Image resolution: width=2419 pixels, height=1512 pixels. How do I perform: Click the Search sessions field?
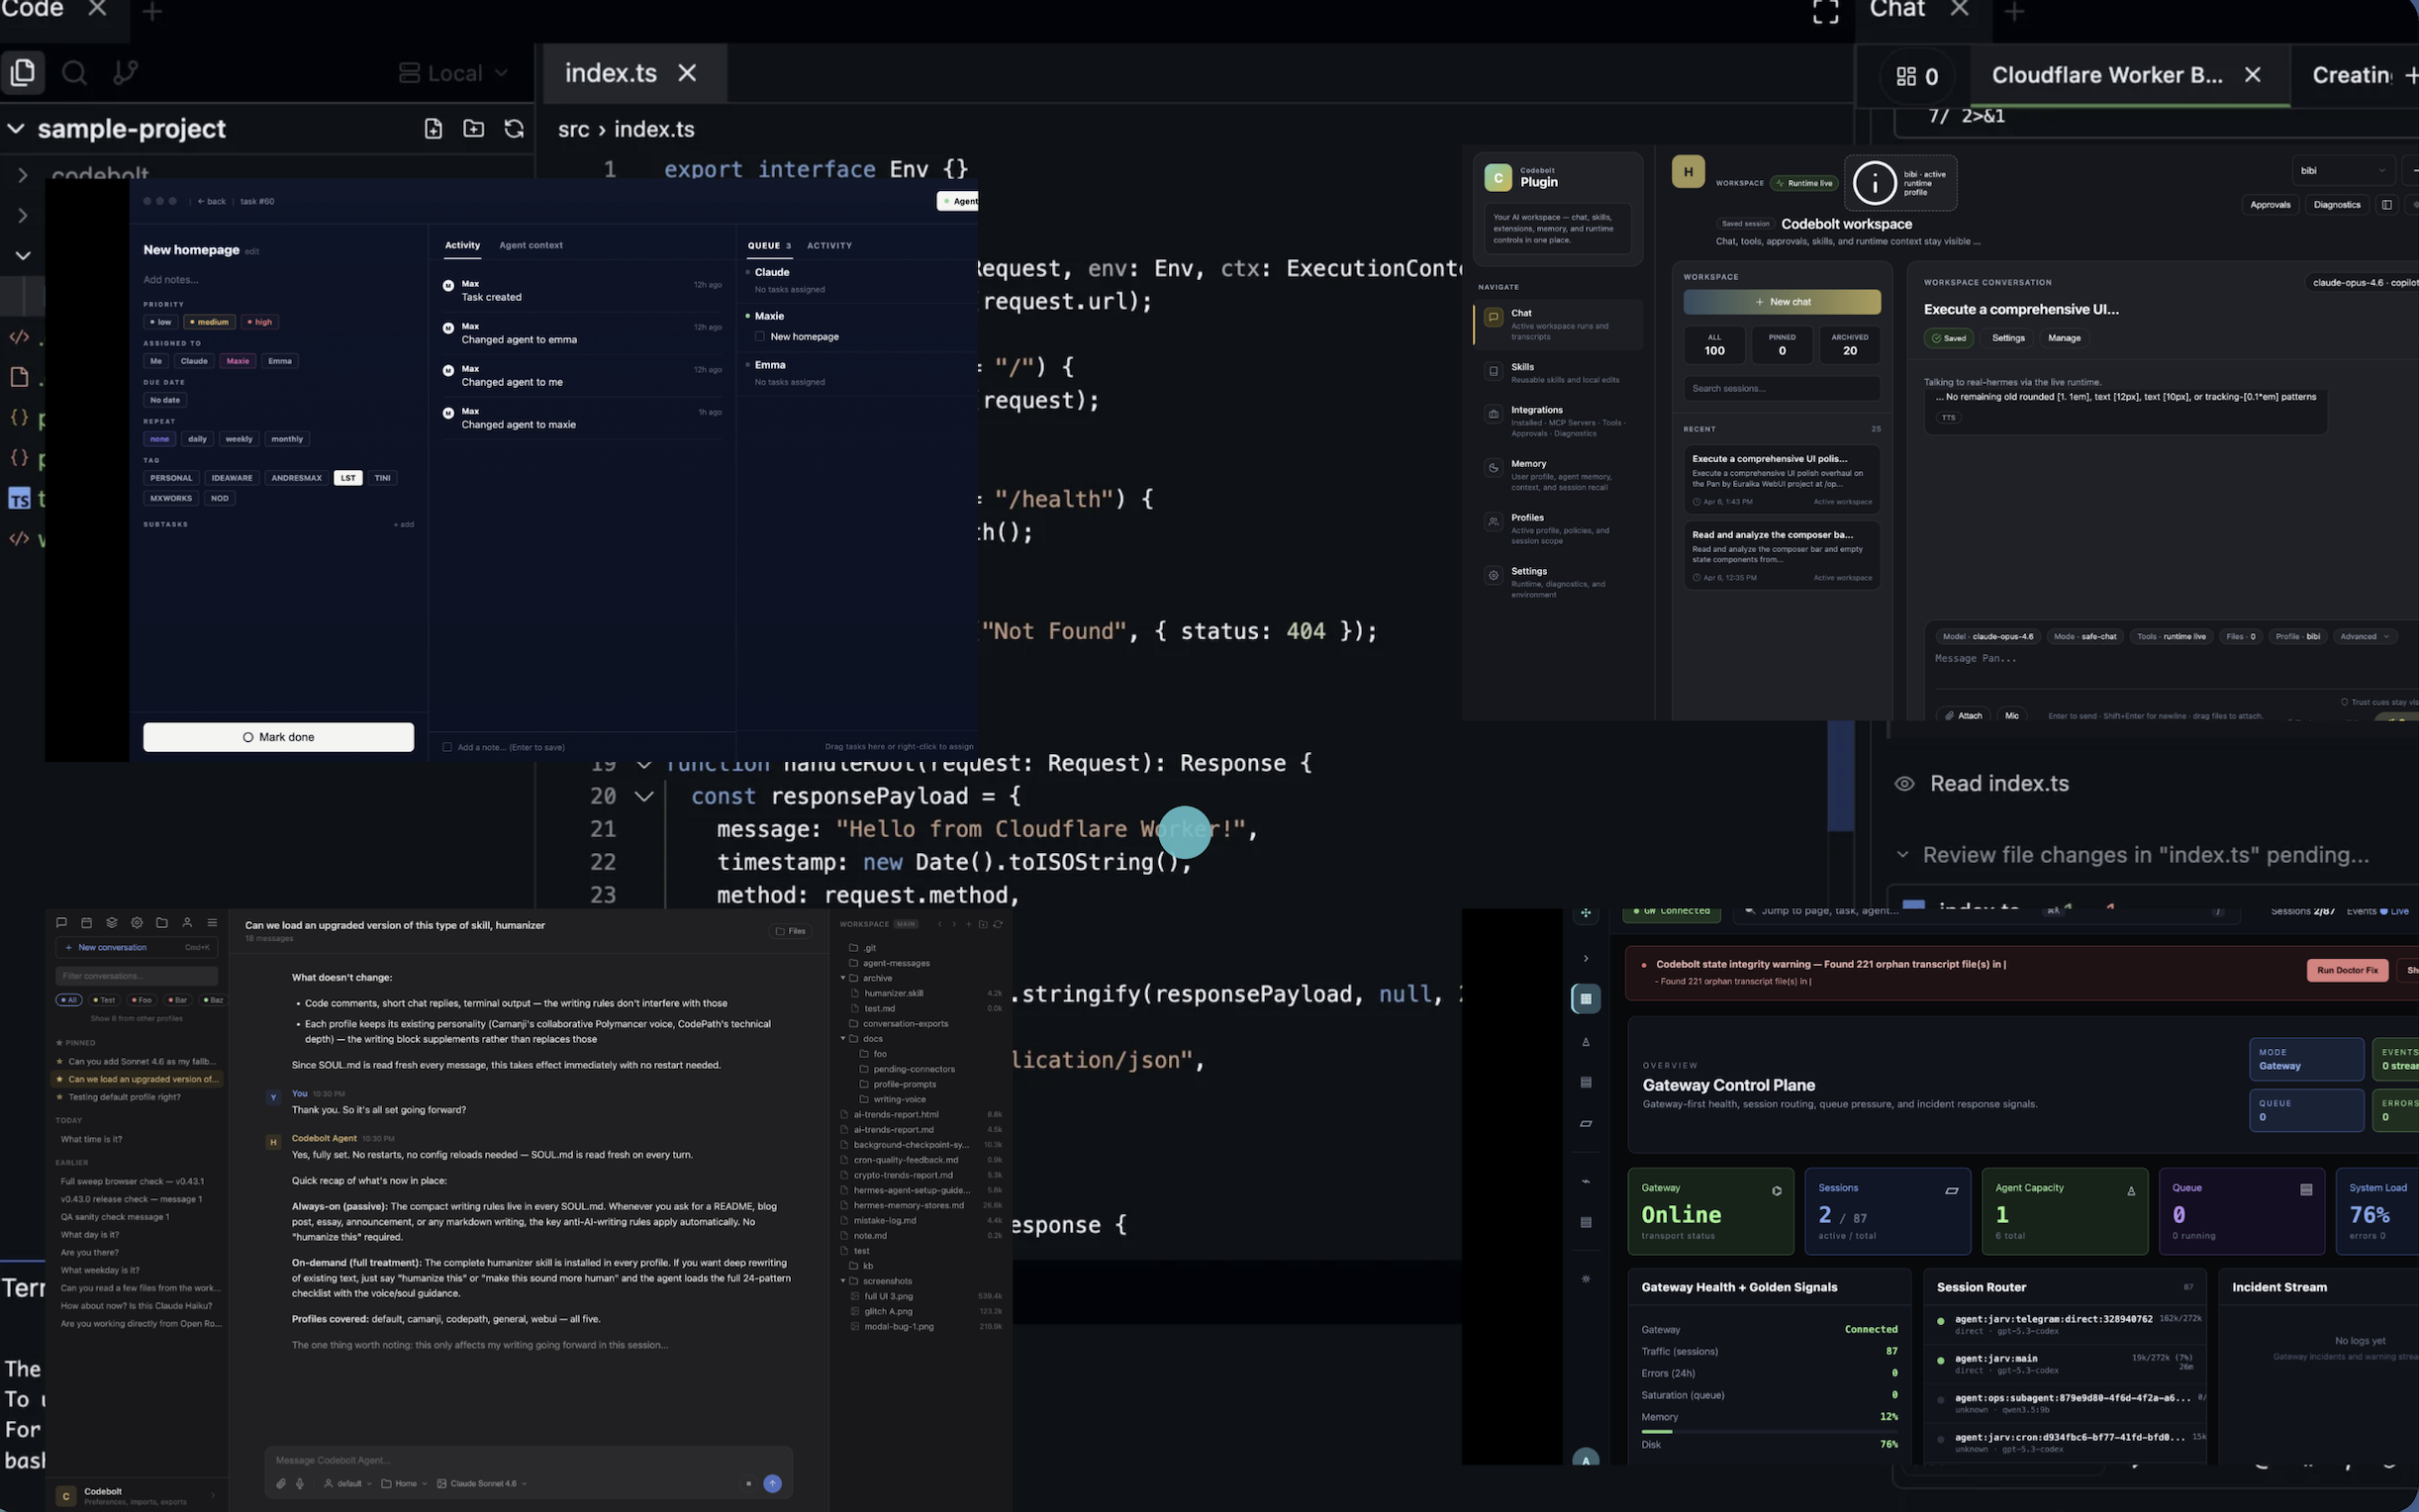[1781, 388]
